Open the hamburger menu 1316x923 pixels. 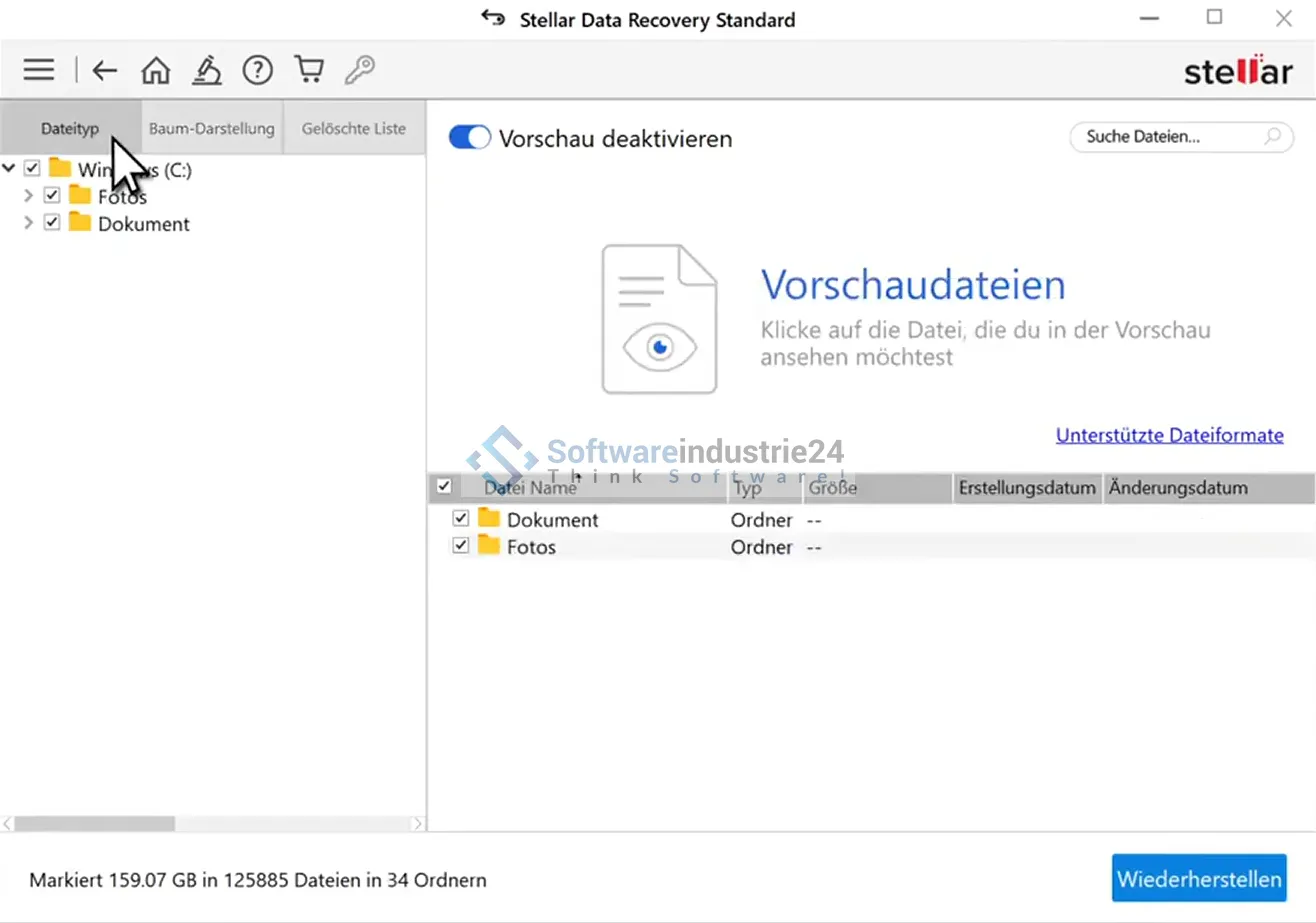coord(39,69)
